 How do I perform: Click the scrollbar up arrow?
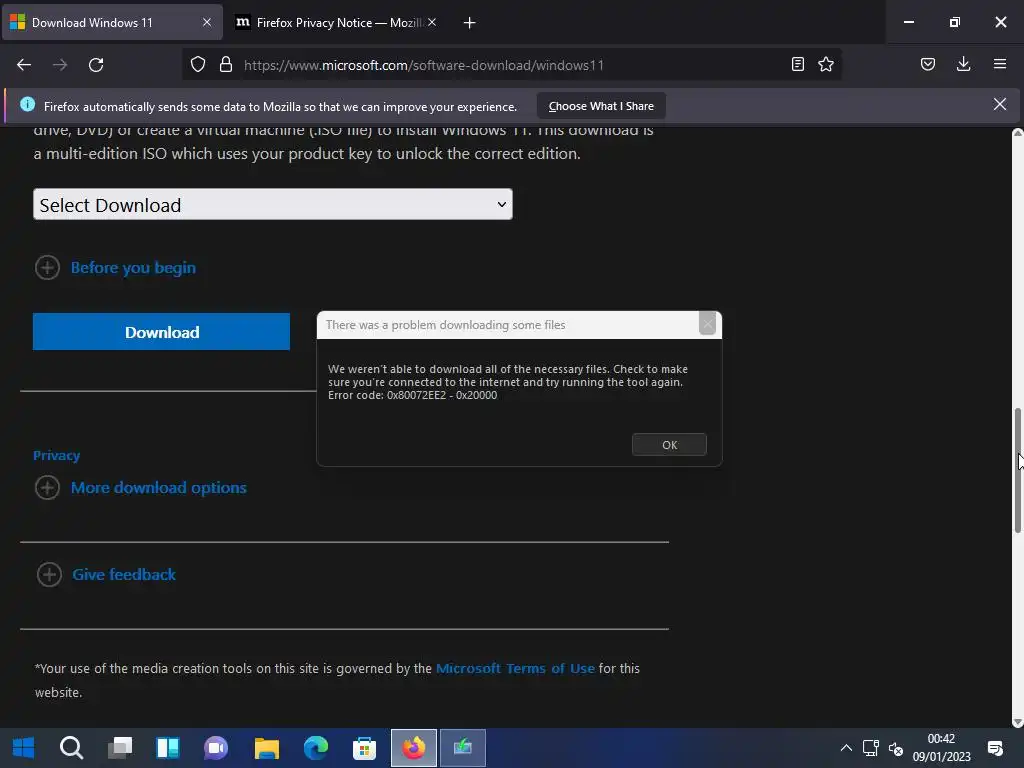(1017, 133)
